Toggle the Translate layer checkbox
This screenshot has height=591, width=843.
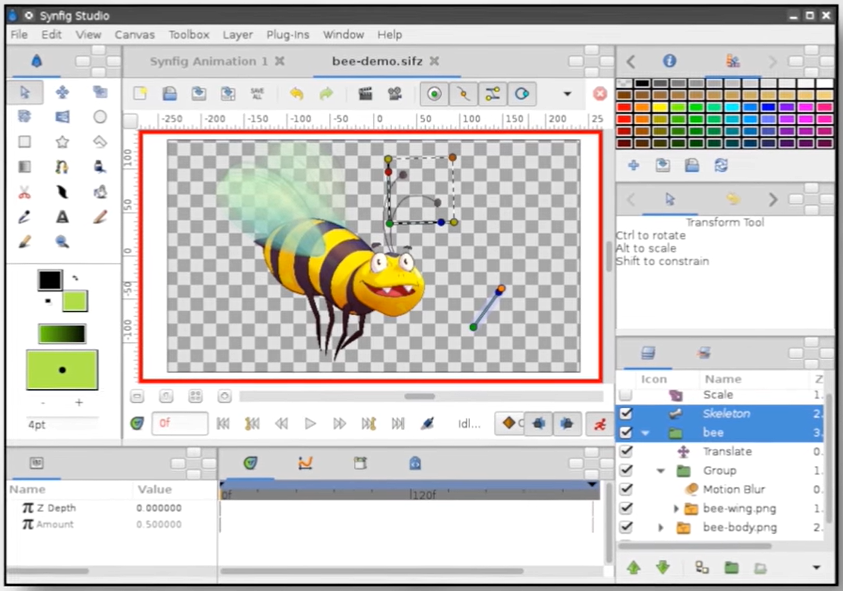point(626,451)
